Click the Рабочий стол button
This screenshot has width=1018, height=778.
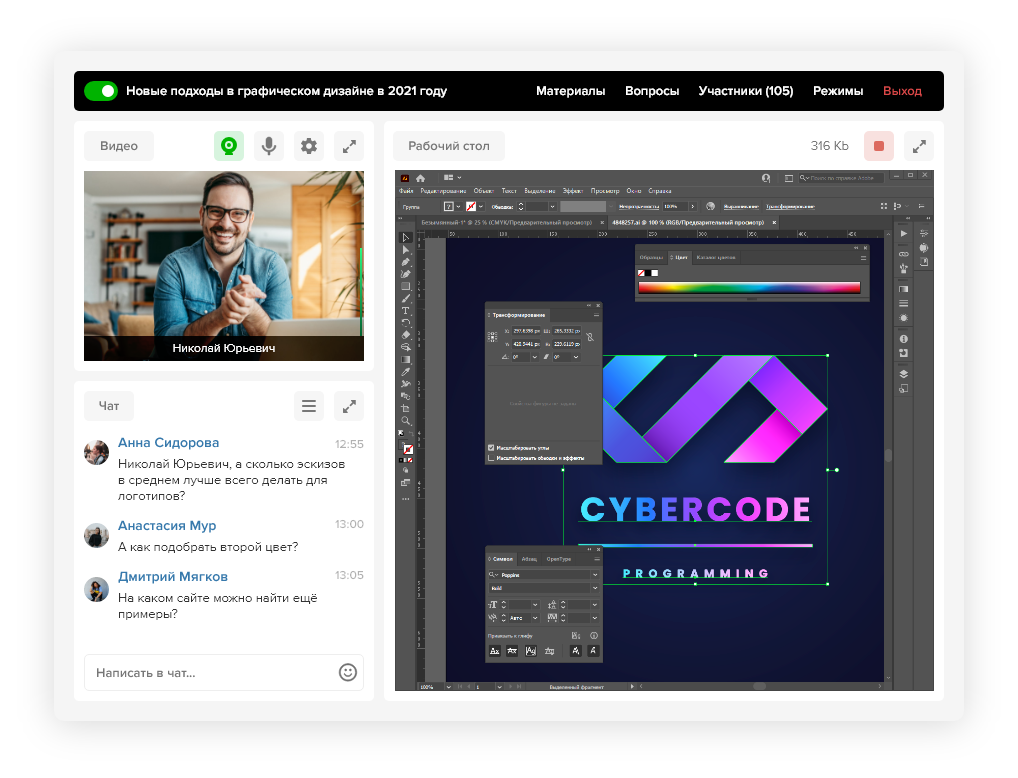pos(449,146)
